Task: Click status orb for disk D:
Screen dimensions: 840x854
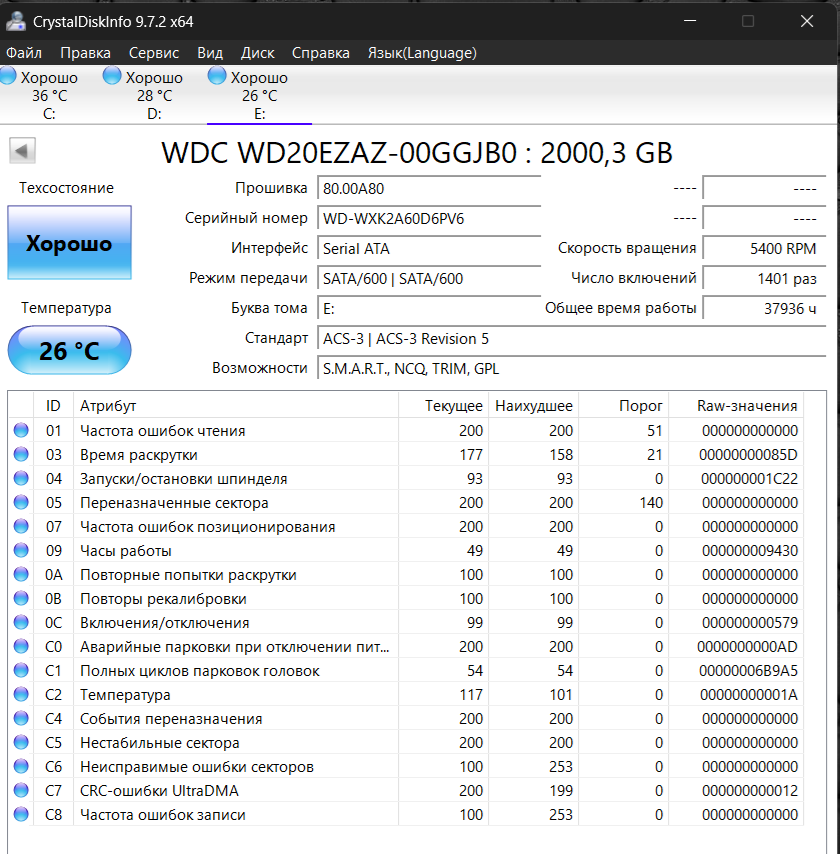Action: point(112,76)
